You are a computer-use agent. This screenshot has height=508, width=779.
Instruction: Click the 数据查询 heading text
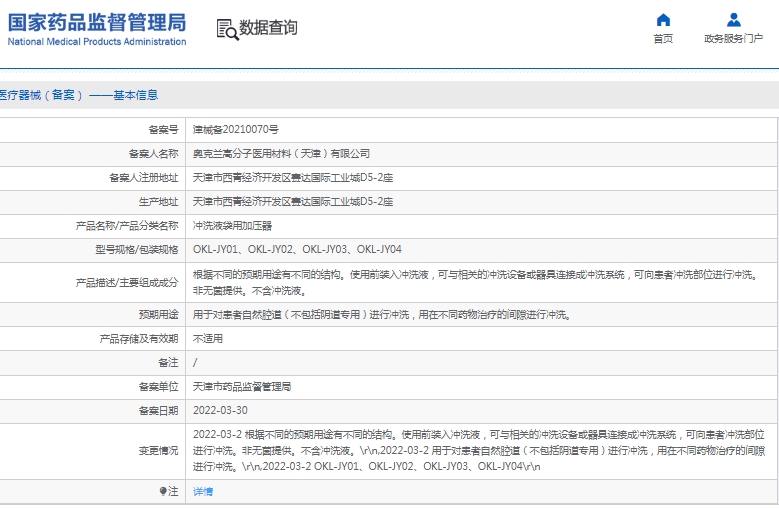tap(268, 28)
